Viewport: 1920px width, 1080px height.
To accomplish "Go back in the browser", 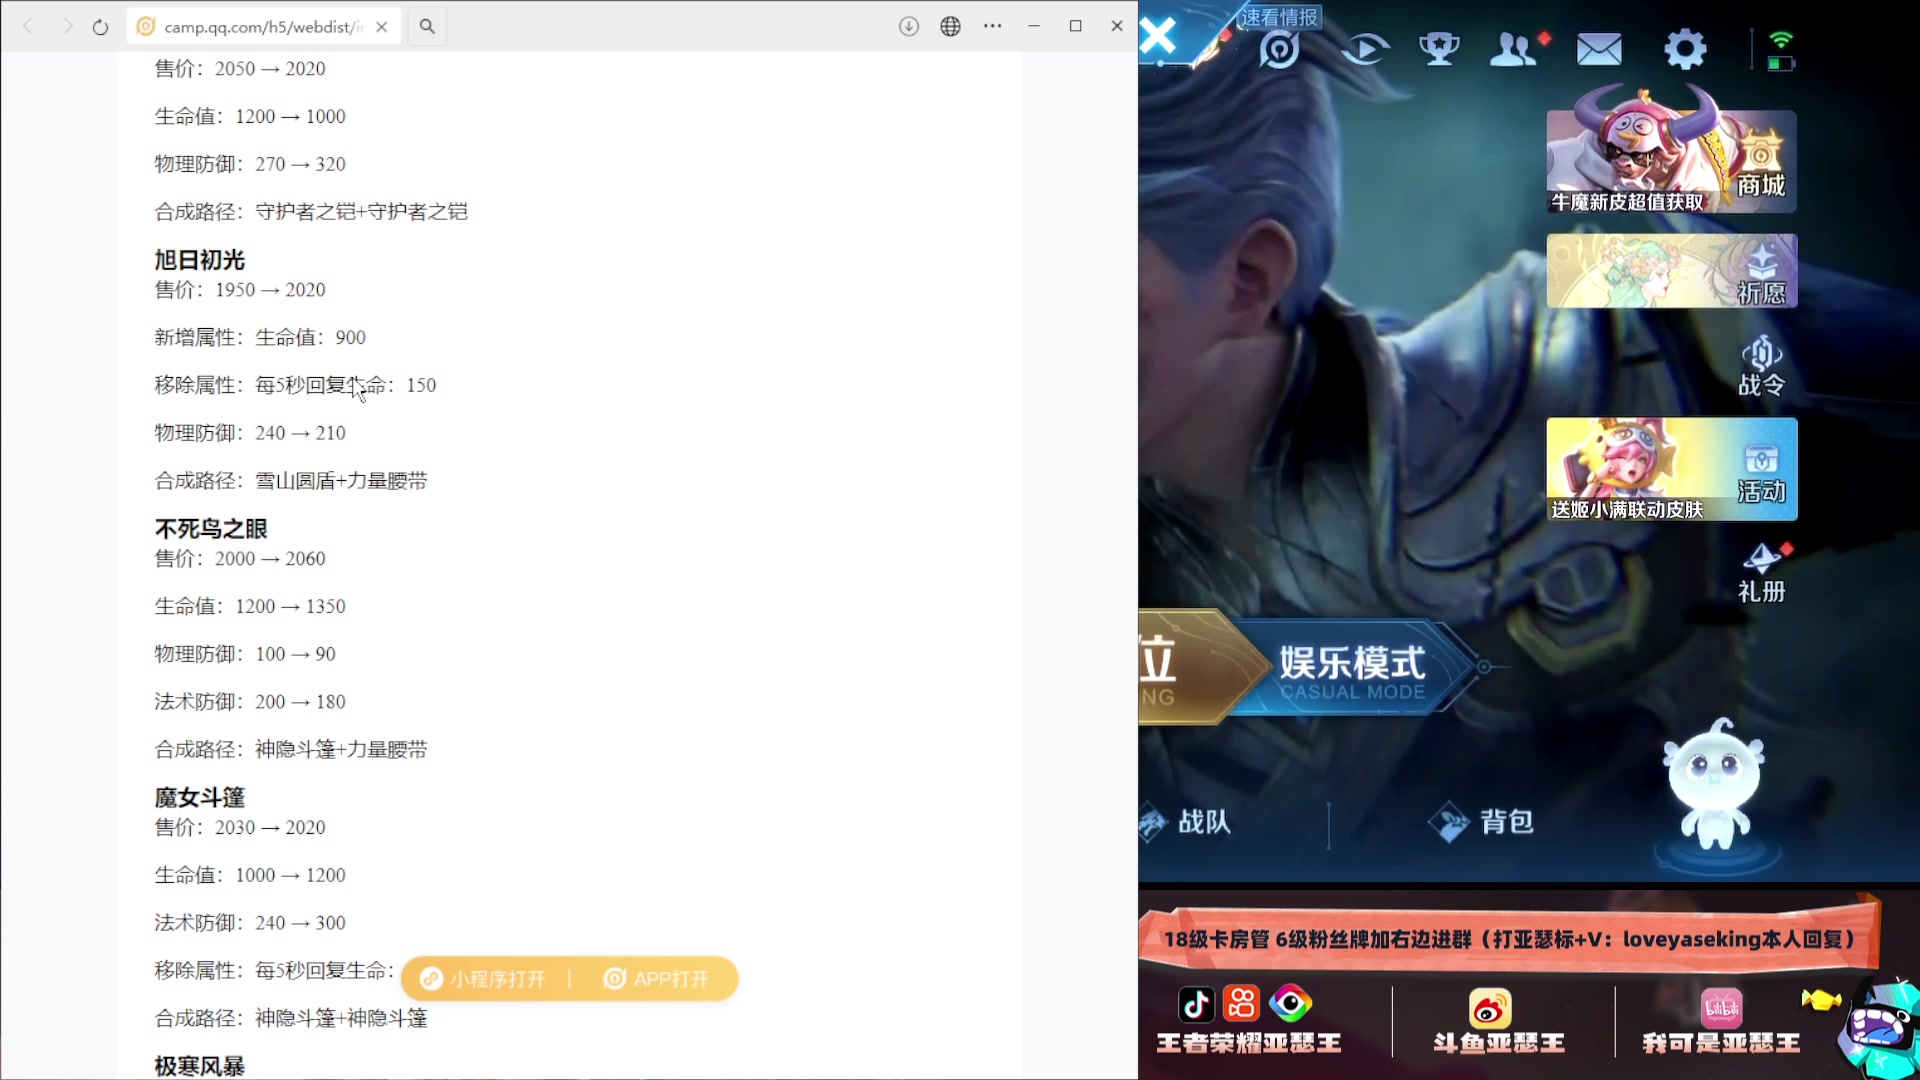I will (28, 27).
